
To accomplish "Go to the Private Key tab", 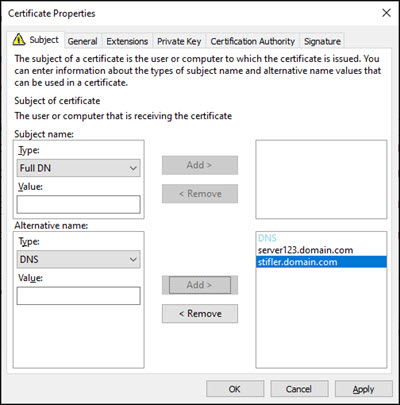I will click(179, 41).
